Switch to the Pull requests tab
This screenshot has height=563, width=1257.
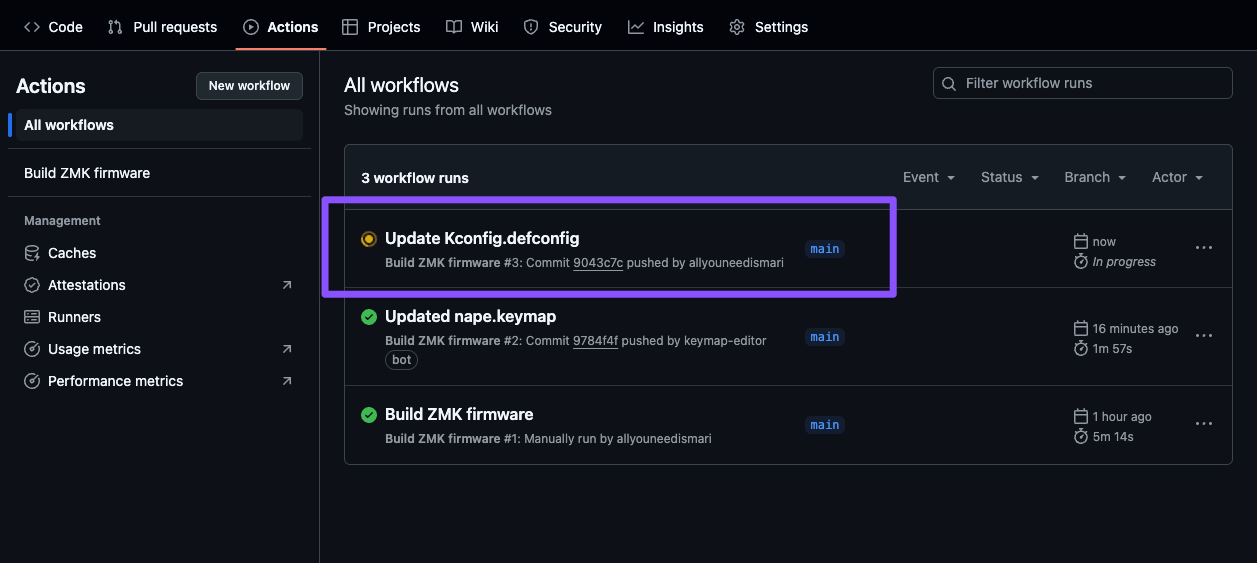click(x=162, y=27)
